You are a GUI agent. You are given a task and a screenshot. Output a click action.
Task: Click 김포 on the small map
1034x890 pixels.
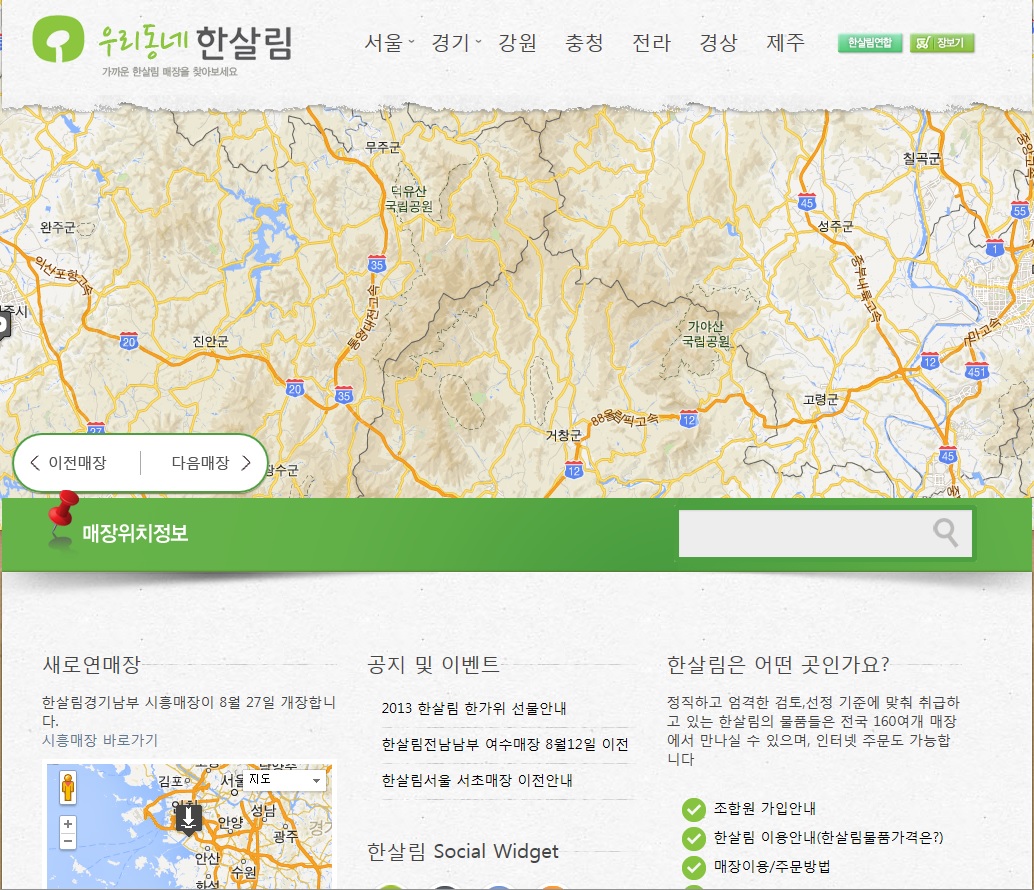(171, 782)
